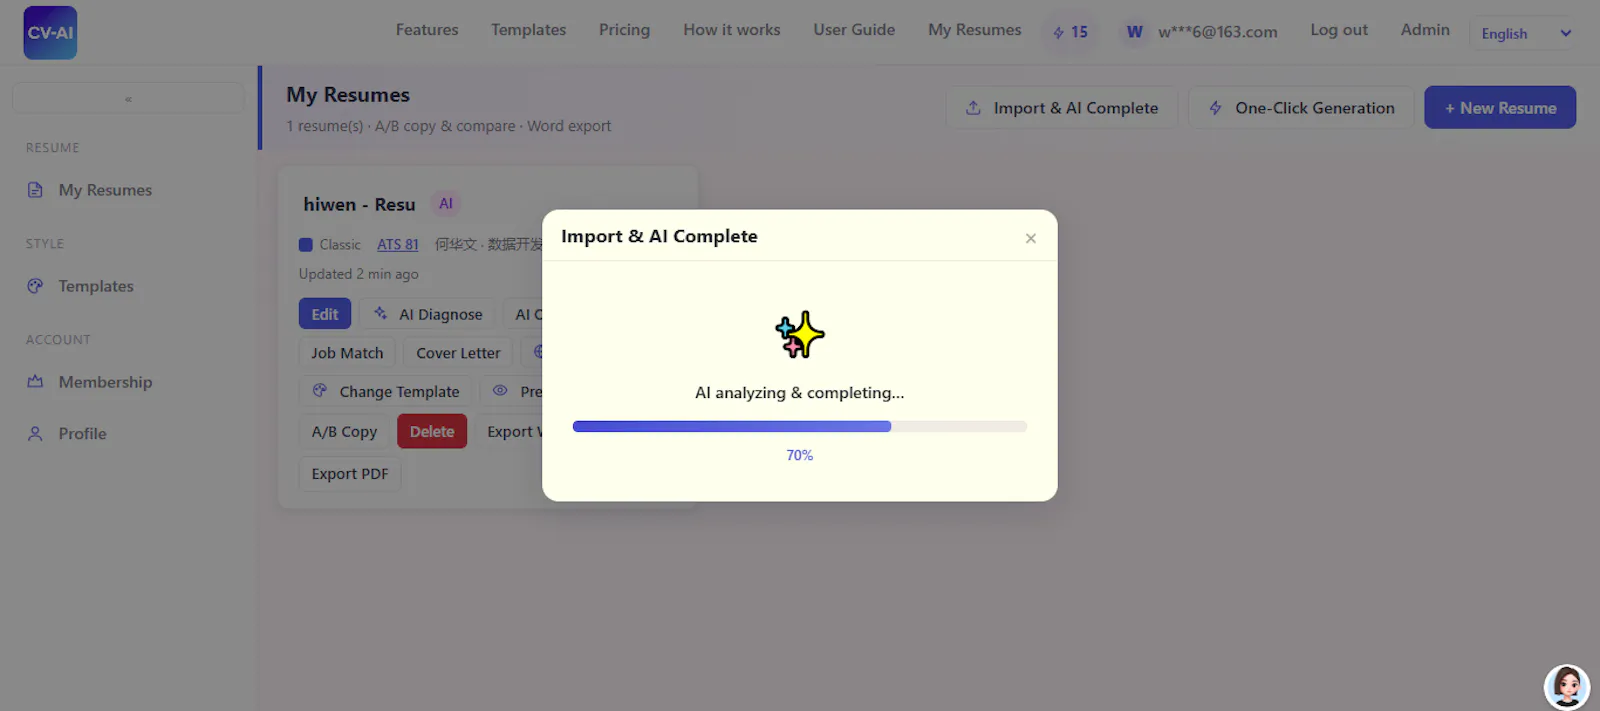This screenshot has height=711, width=1600.
Task: Click the blue Classic template swatch
Action: click(306, 245)
